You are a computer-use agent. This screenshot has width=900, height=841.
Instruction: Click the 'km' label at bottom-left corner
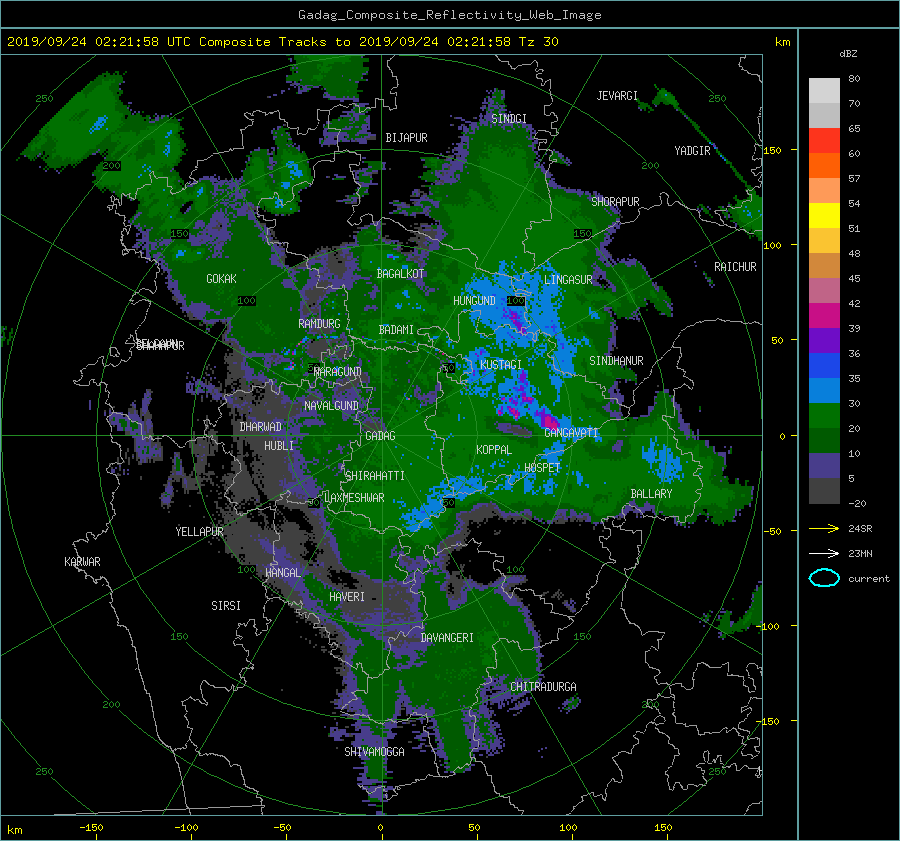click(x=15, y=830)
